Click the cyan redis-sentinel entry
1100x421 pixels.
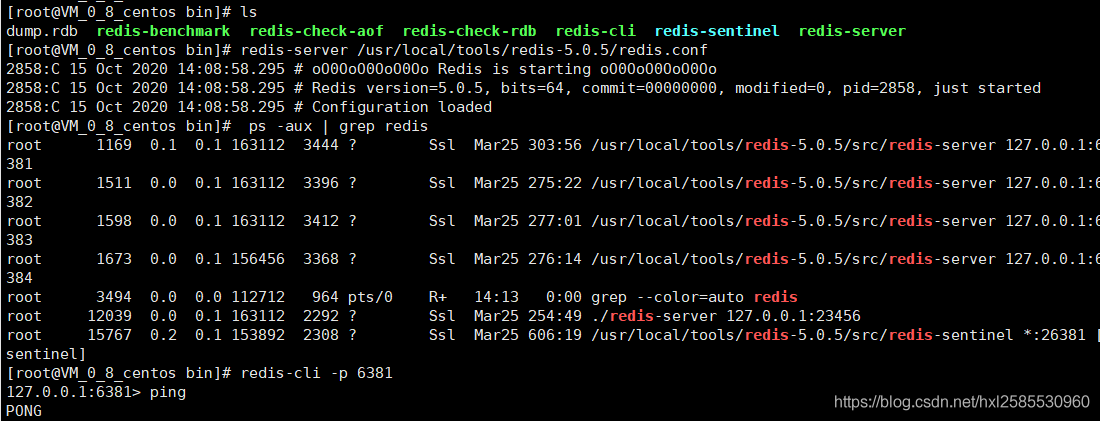coord(716,31)
